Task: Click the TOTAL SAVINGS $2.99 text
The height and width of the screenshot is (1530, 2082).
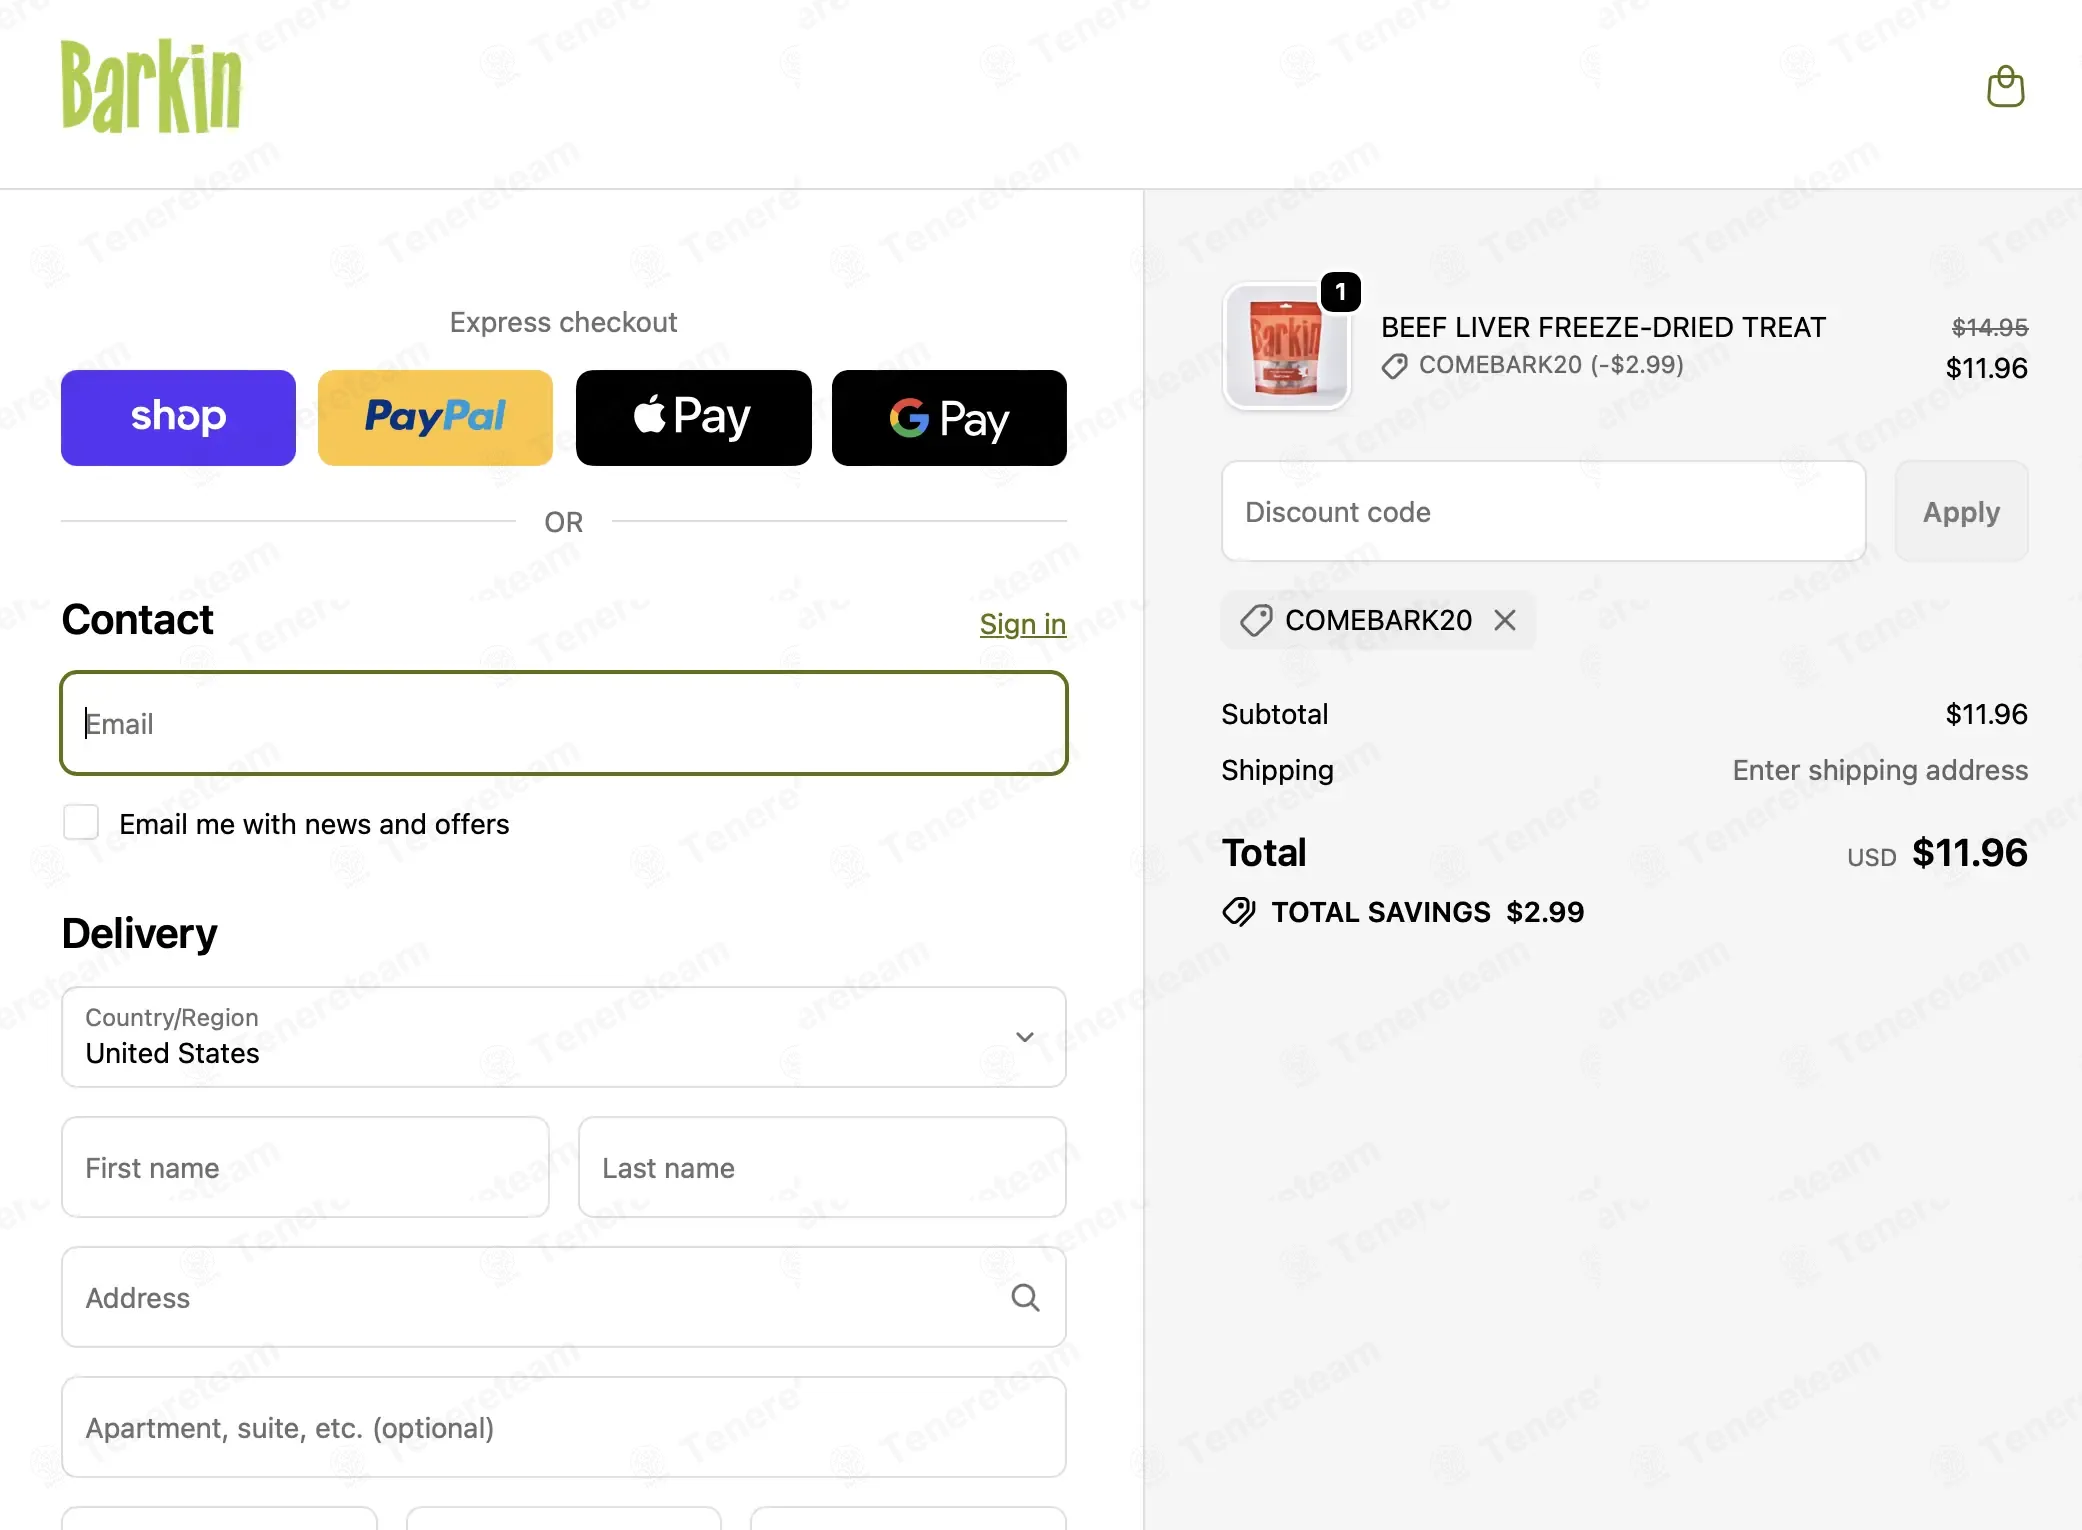Action: click(x=1427, y=912)
